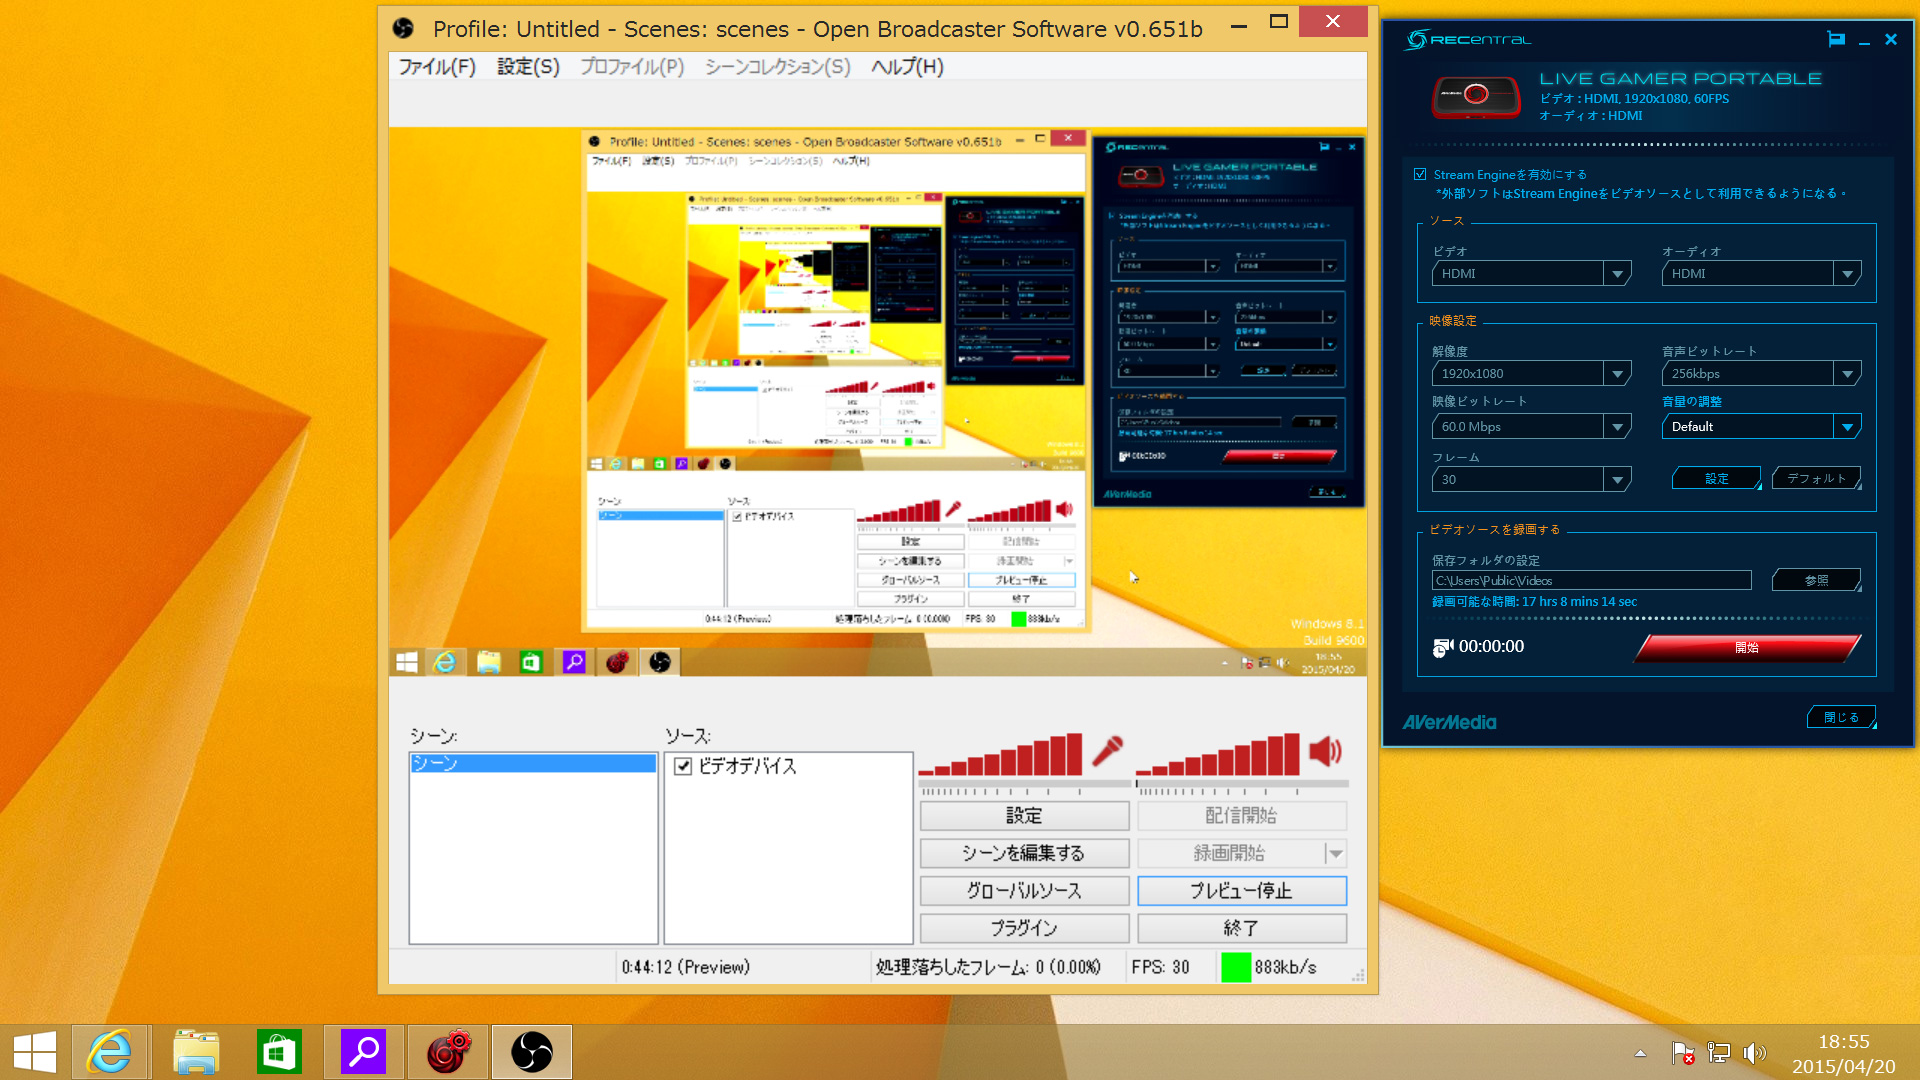Open the ファイル(F) menu
The width and height of the screenshot is (1920, 1080).
[437, 67]
